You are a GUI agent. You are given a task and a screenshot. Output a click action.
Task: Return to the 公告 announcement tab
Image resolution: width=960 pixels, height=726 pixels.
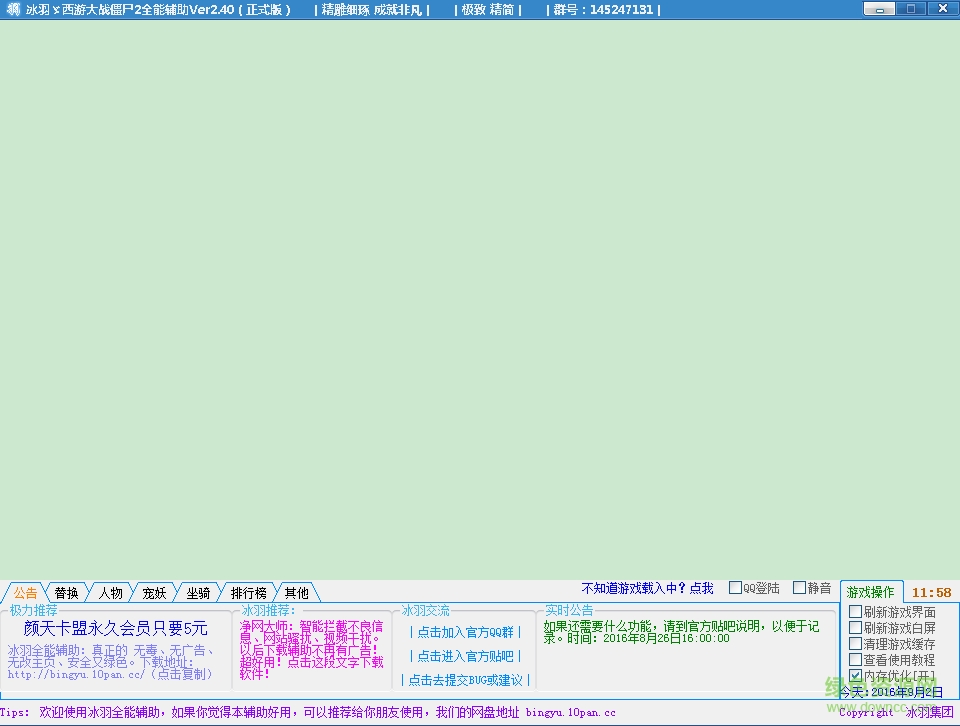point(25,591)
